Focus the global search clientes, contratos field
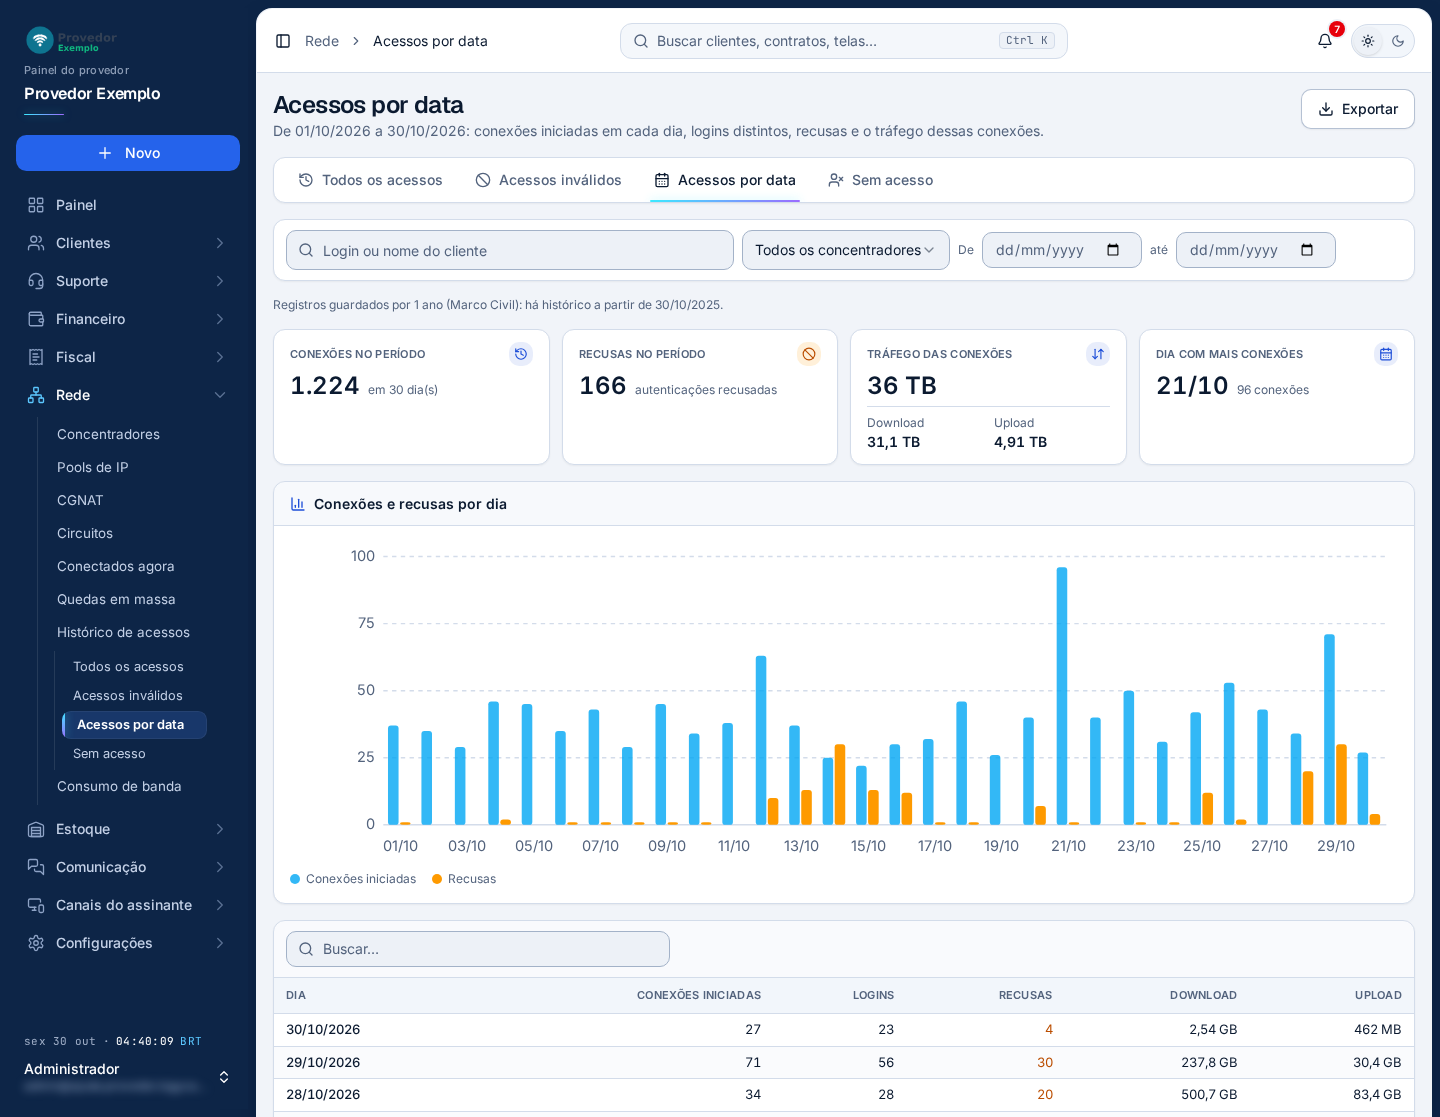 (844, 41)
